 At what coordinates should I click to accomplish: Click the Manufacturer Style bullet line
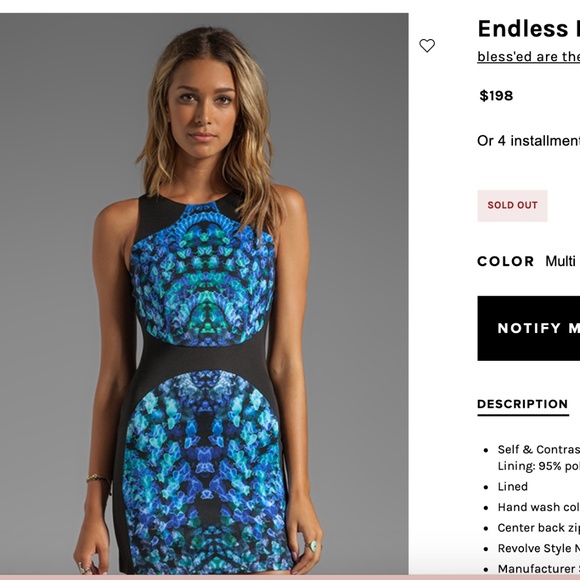click(539, 569)
